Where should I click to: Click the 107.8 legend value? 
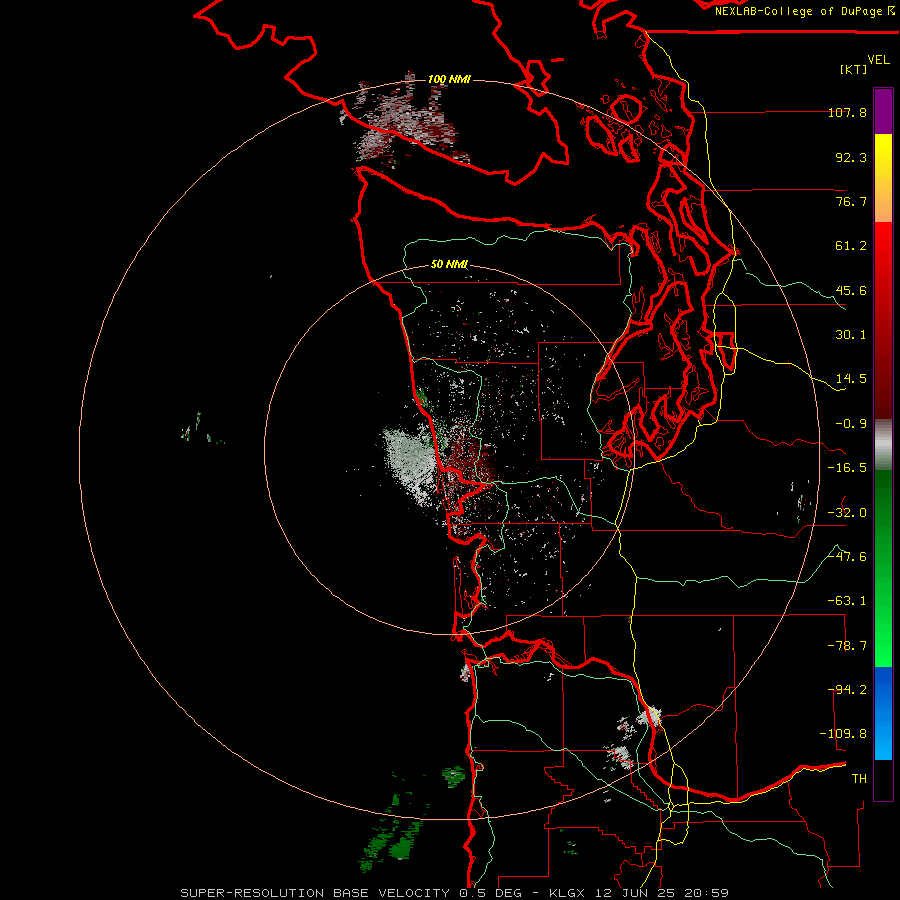[x=847, y=112]
